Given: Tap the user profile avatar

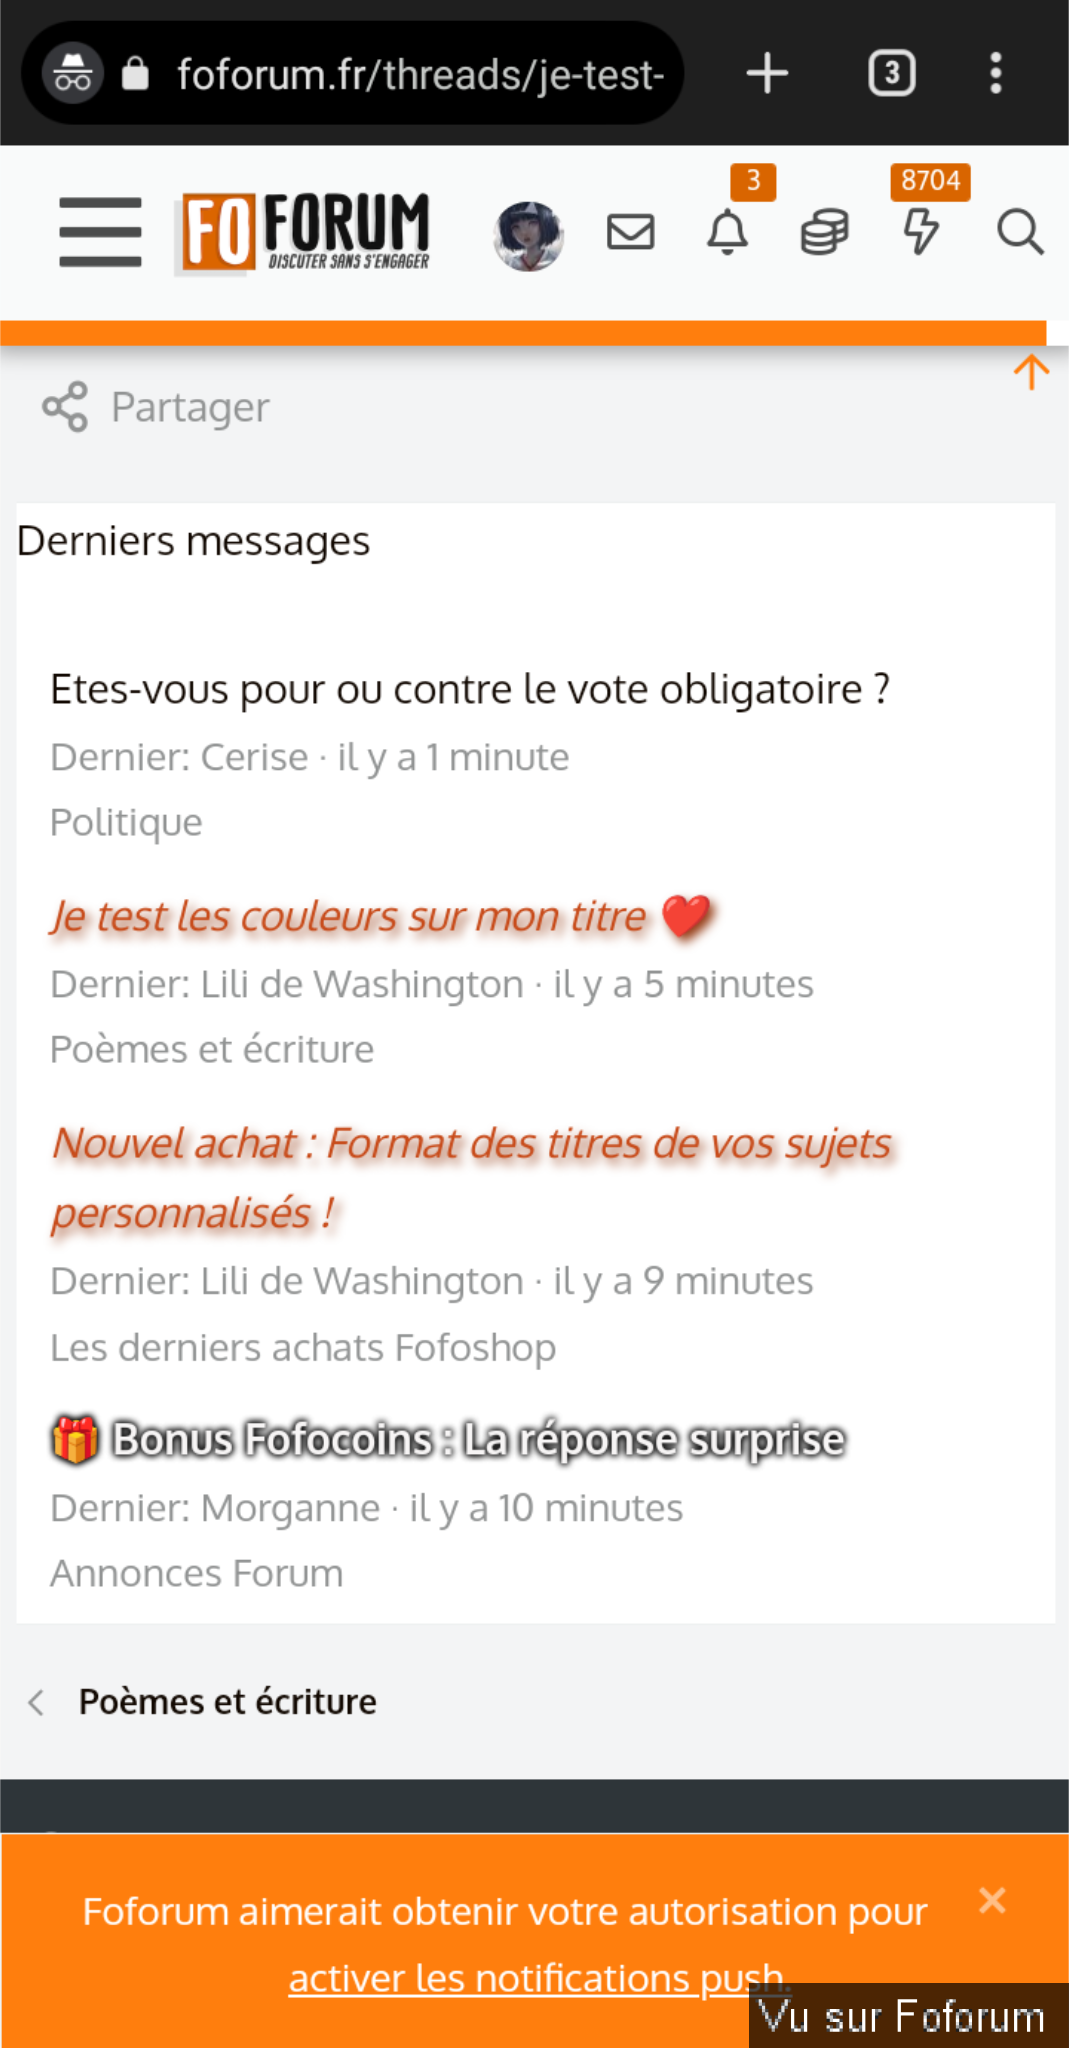Looking at the screenshot, I should [x=528, y=235].
